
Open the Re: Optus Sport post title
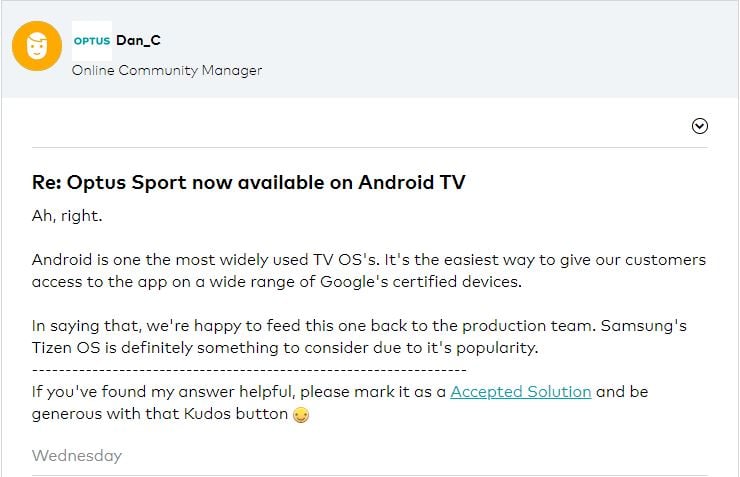[249, 183]
